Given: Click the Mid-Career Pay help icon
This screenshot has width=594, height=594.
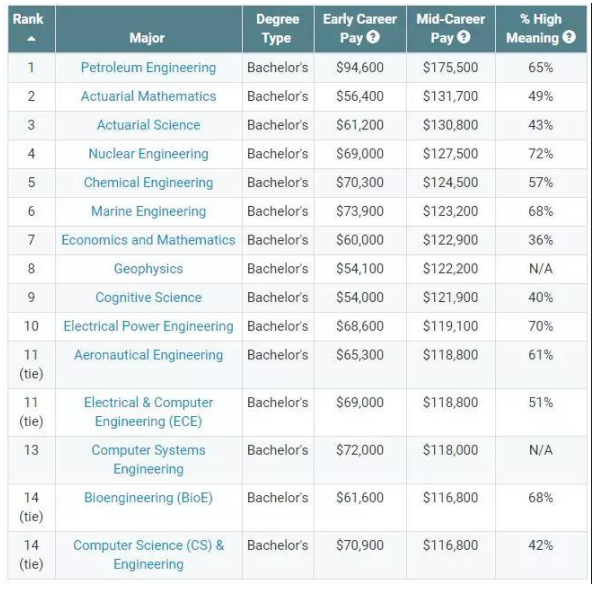Looking at the screenshot, I should (464, 37).
